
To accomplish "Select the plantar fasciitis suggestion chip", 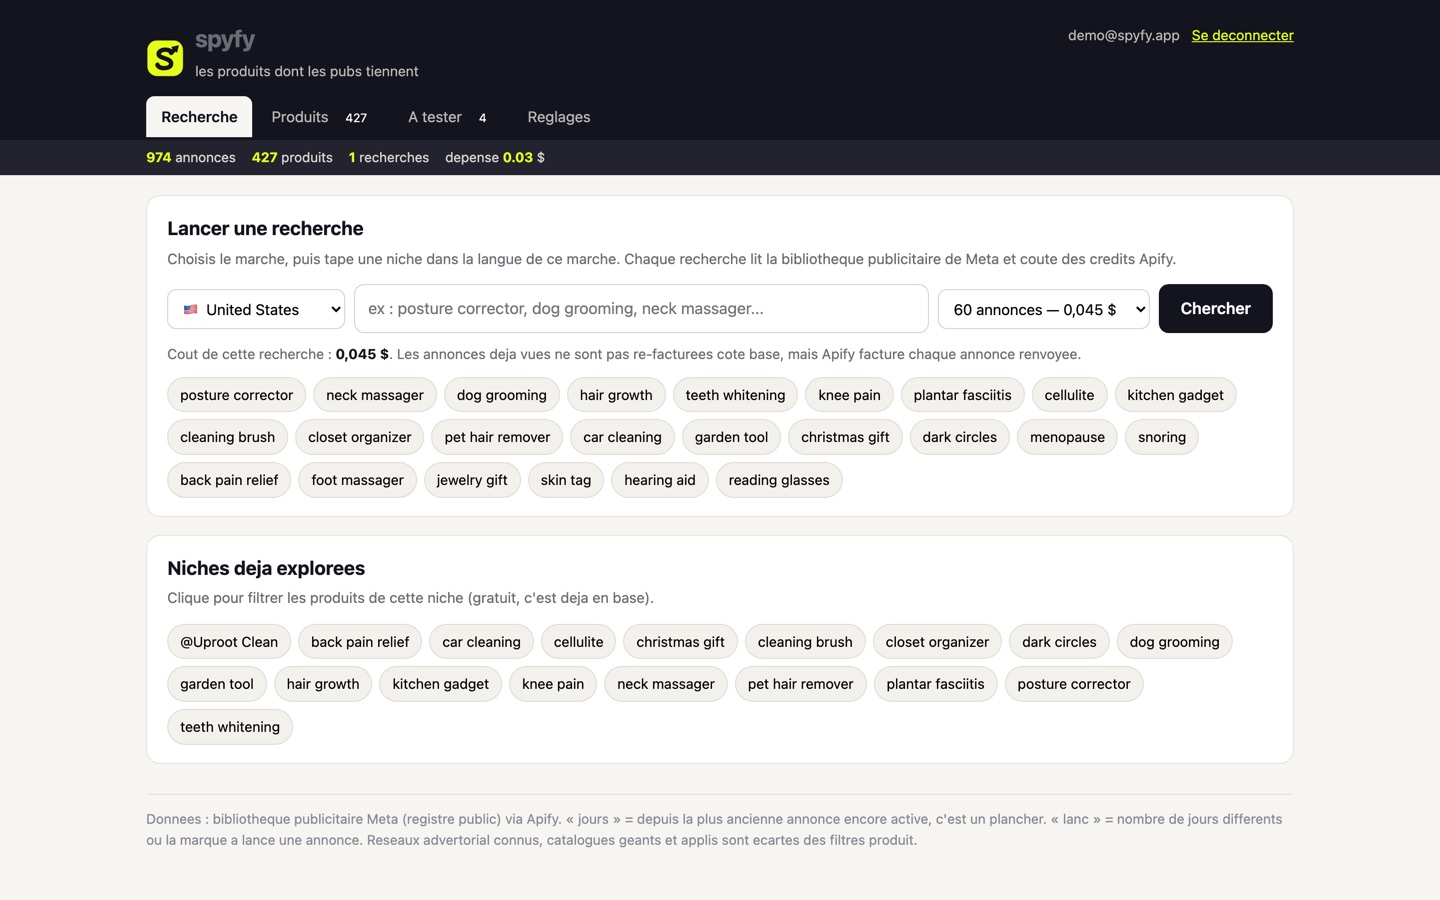I will (x=962, y=395).
